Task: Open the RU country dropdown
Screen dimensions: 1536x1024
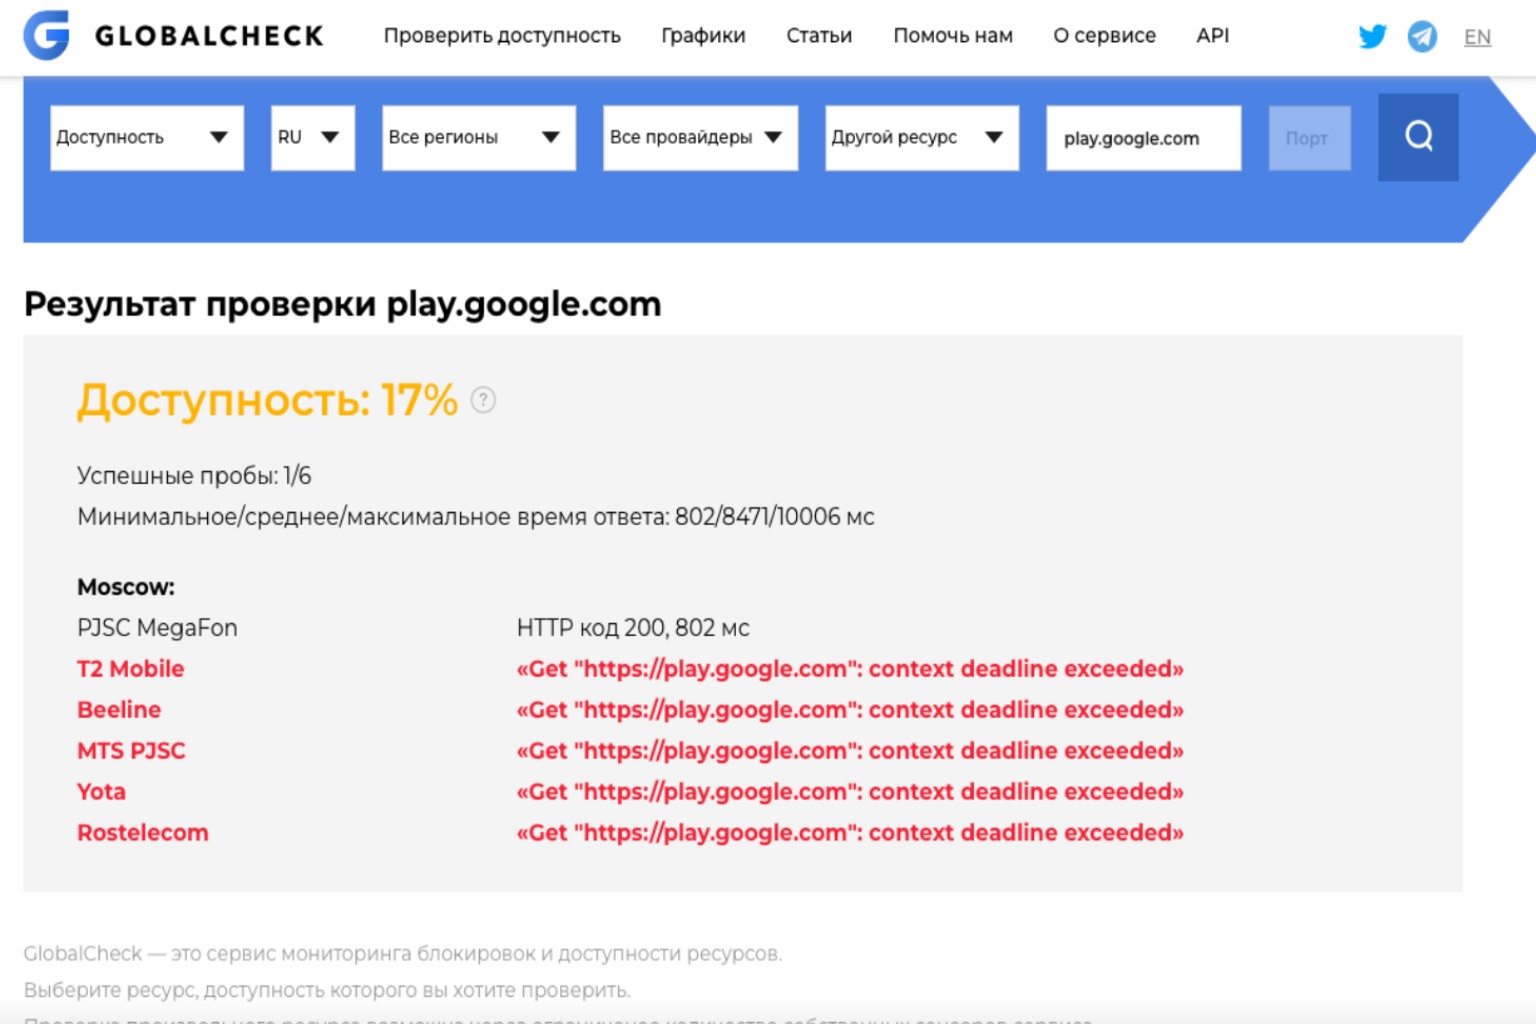Action: [x=313, y=138]
